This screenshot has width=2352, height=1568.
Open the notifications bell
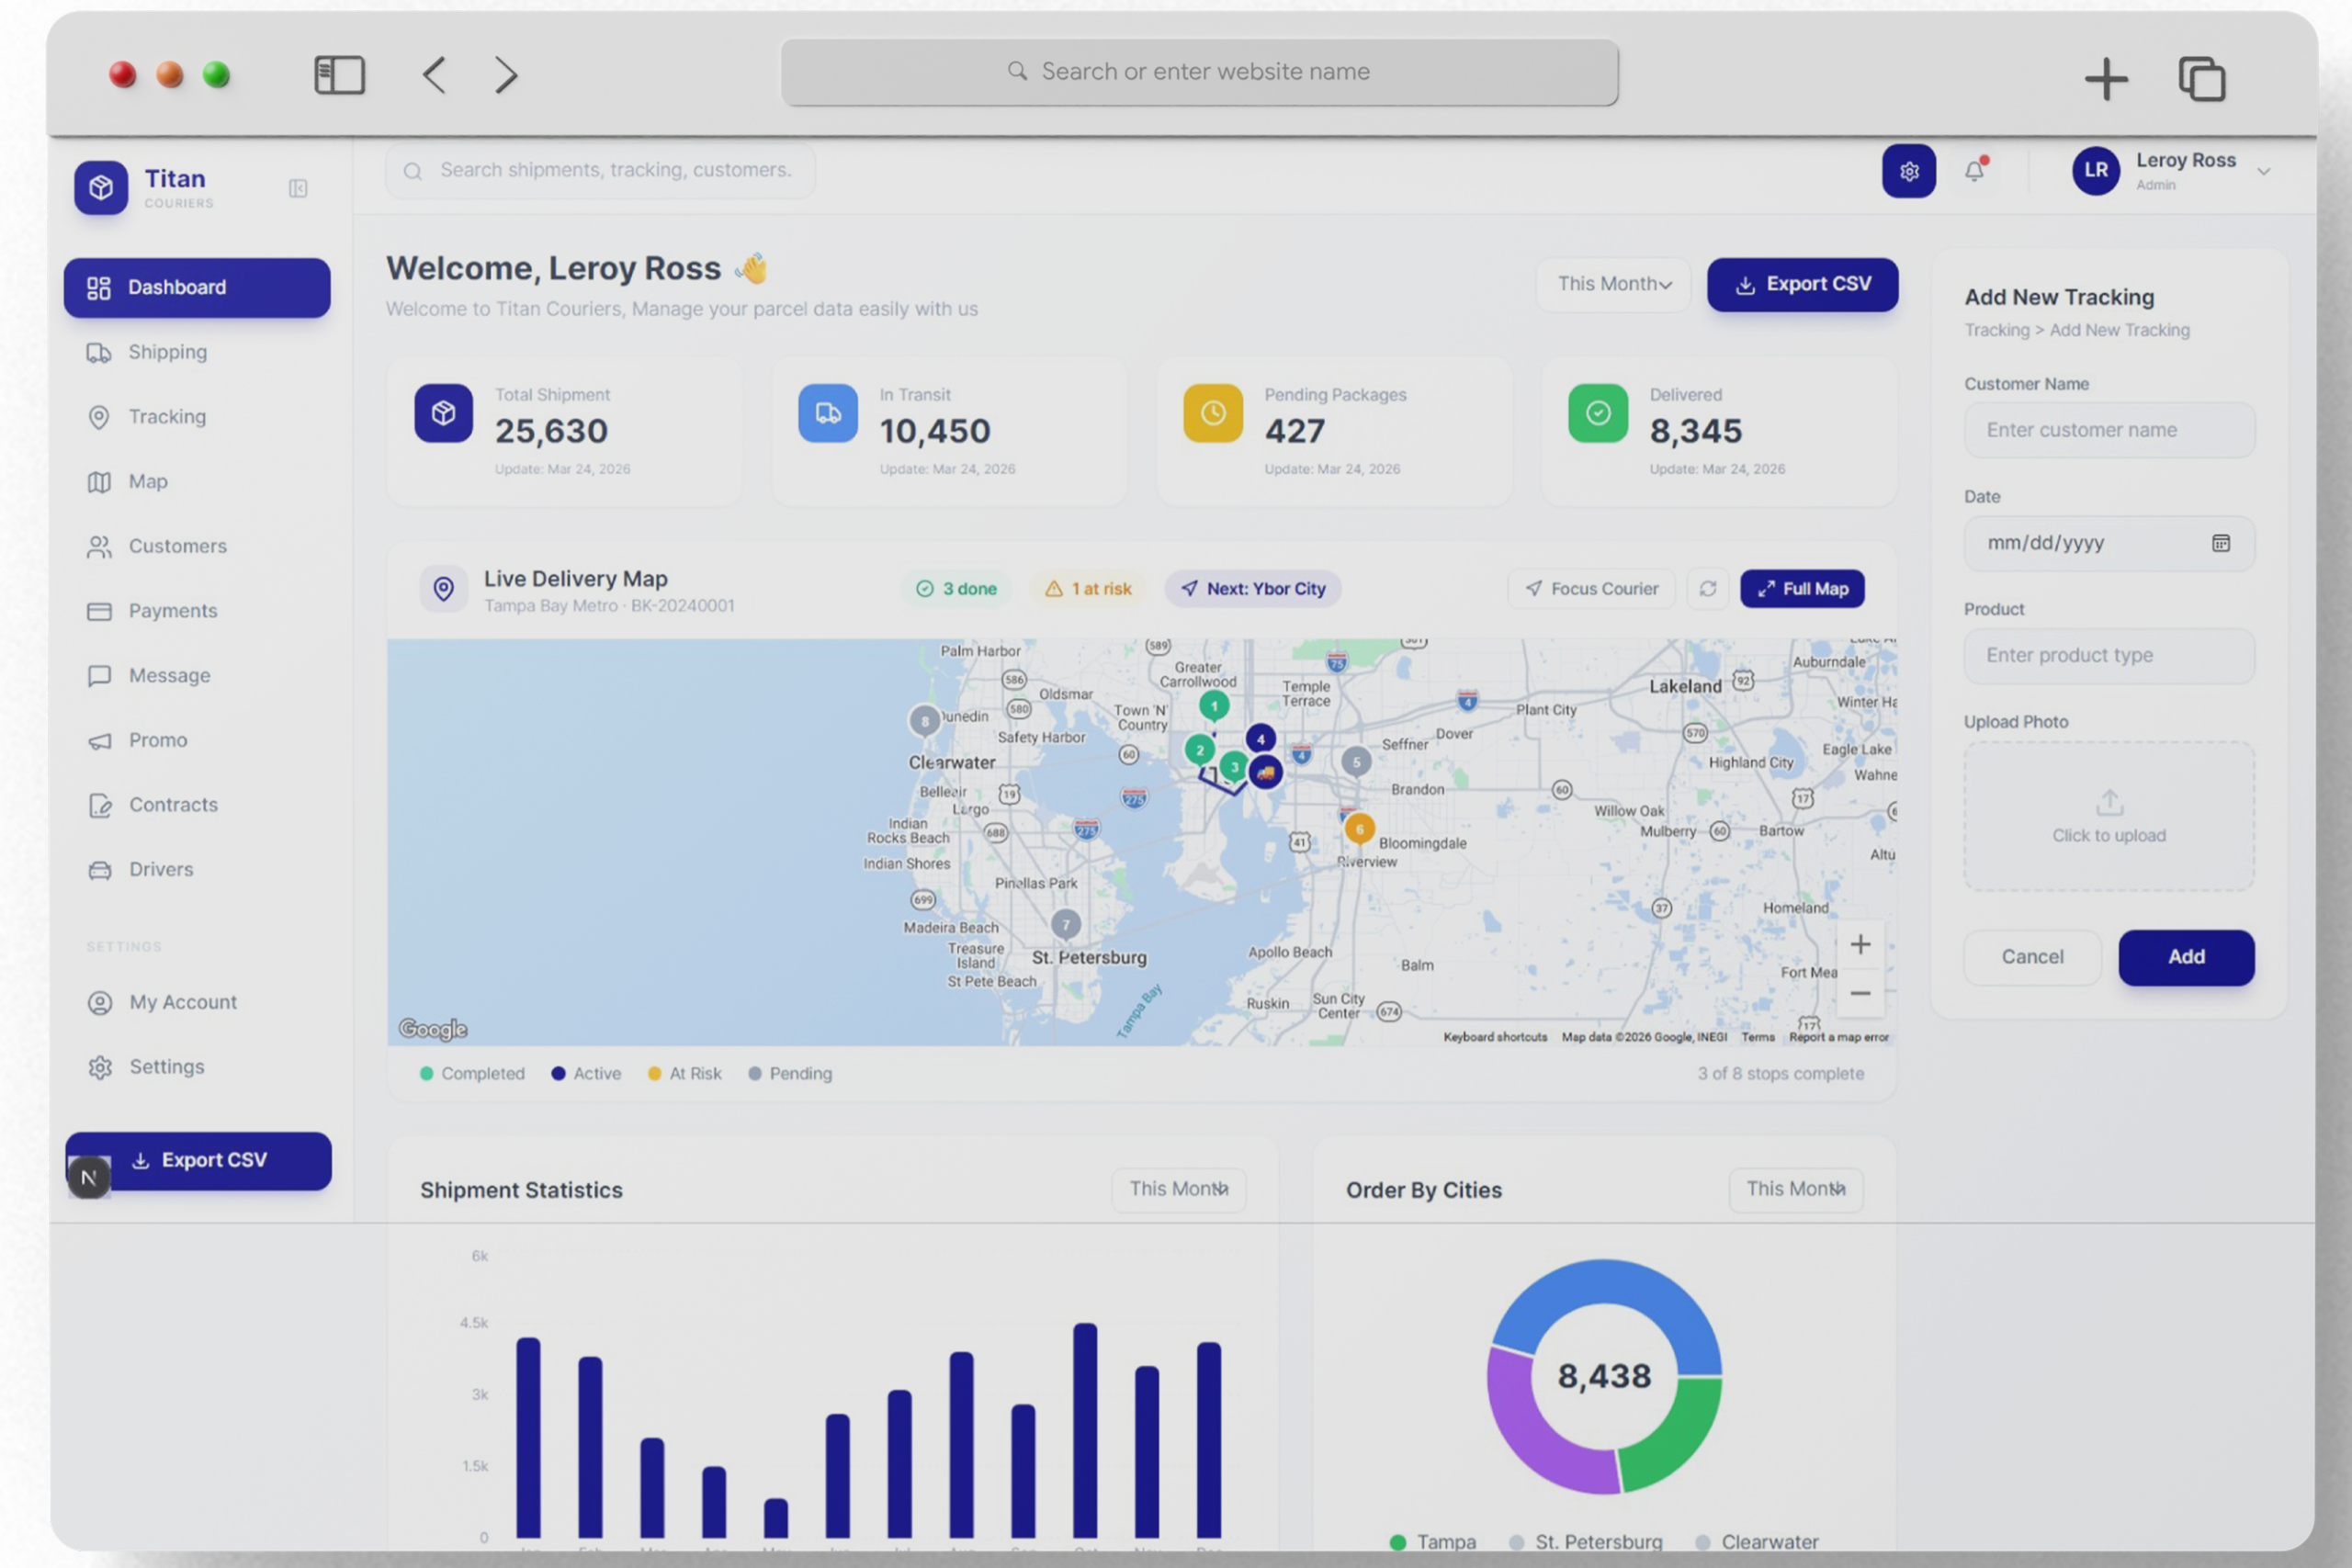[1974, 171]
